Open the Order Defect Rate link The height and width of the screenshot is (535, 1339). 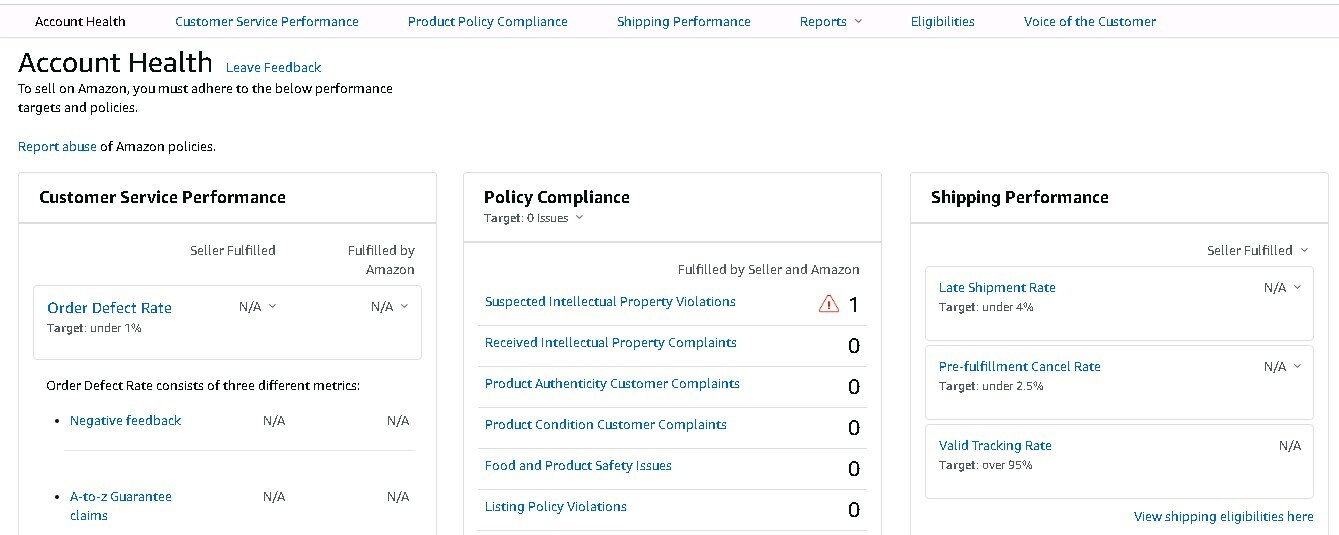point(110,308)
